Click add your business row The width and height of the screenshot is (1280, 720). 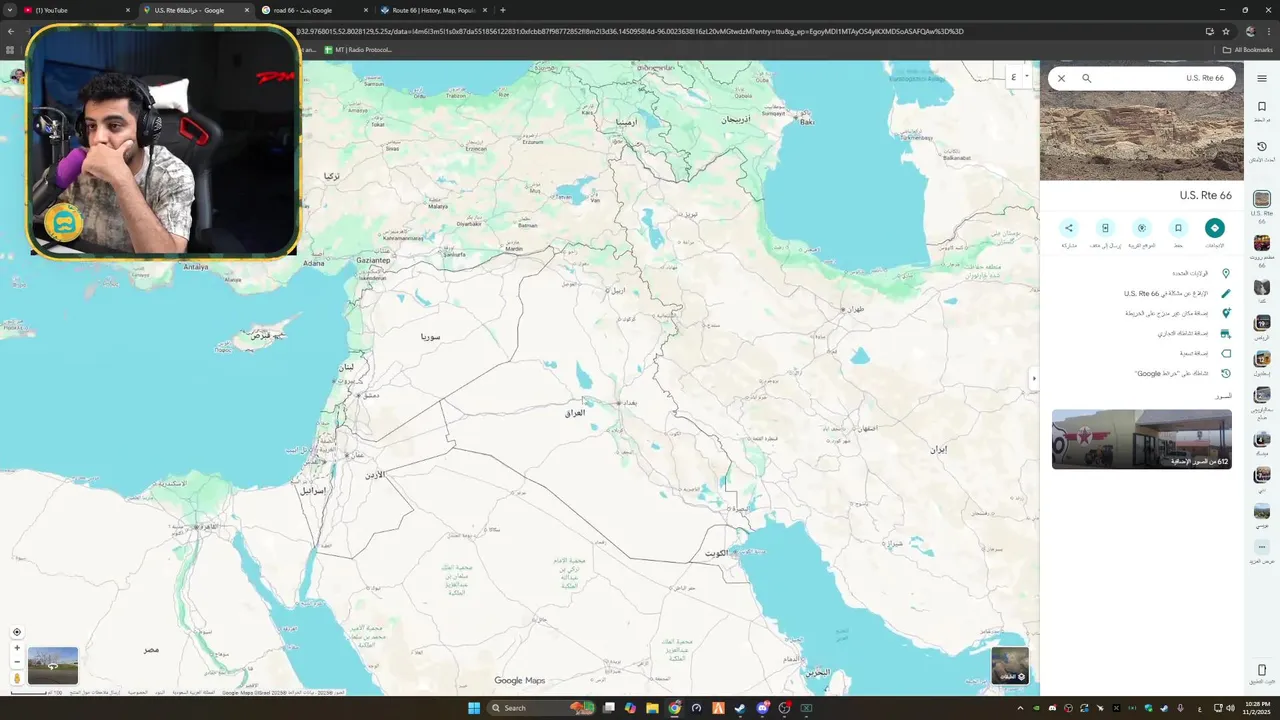(x=1142, y=333)
